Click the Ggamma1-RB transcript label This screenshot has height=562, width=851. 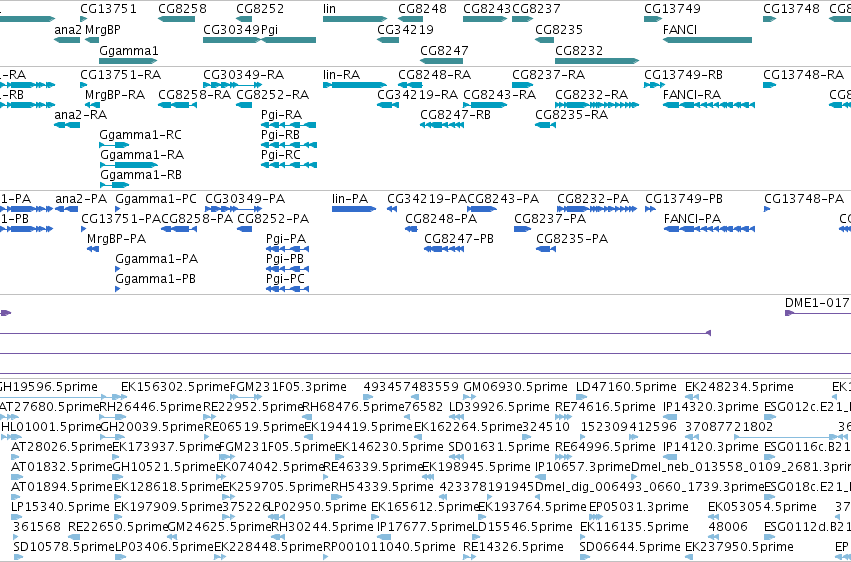click(141, 175)
